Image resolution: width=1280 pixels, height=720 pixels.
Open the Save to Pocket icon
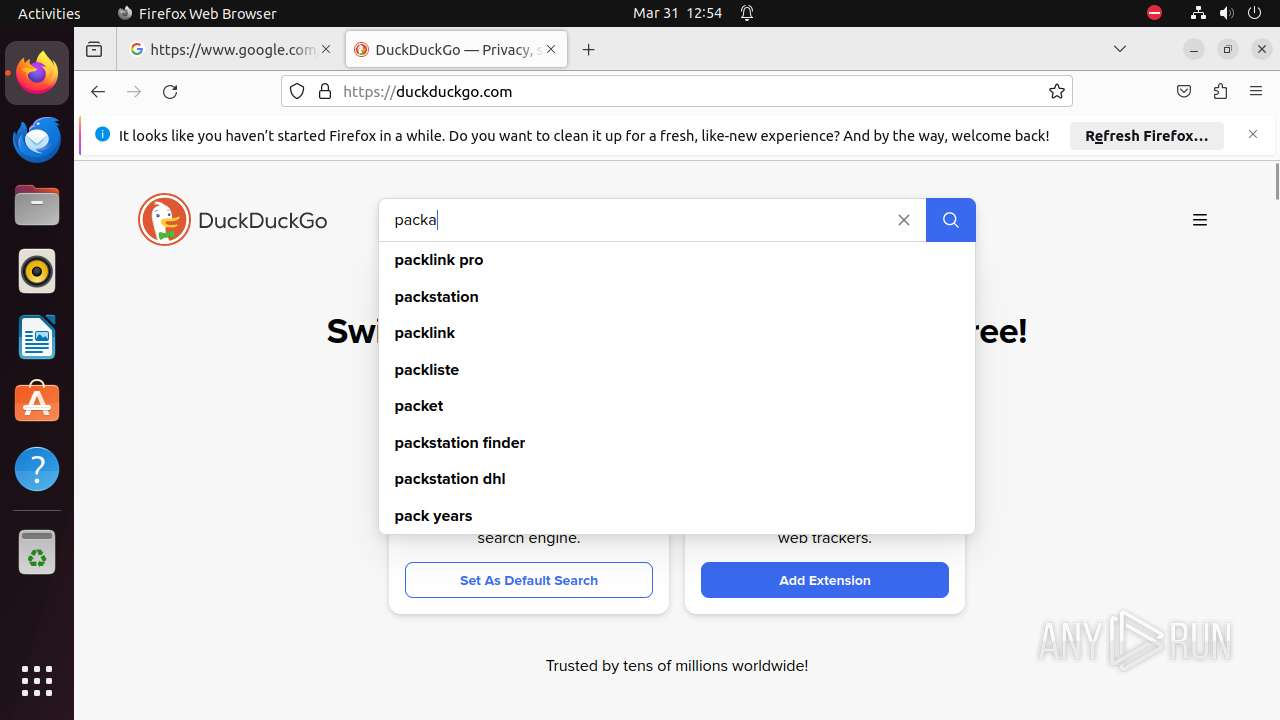pos(1184,91)
